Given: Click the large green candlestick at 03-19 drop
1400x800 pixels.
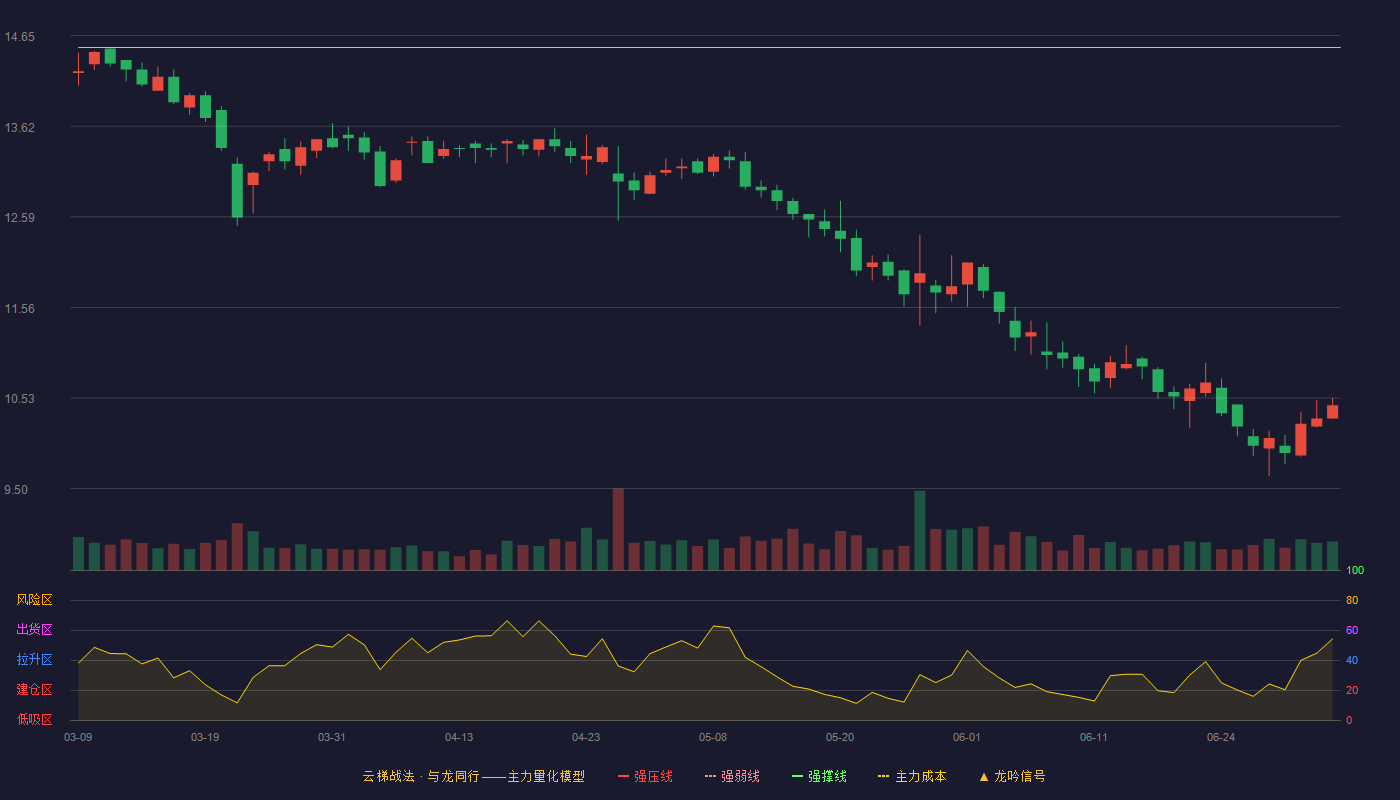Looking at the screenshot, I should point(237,190).
